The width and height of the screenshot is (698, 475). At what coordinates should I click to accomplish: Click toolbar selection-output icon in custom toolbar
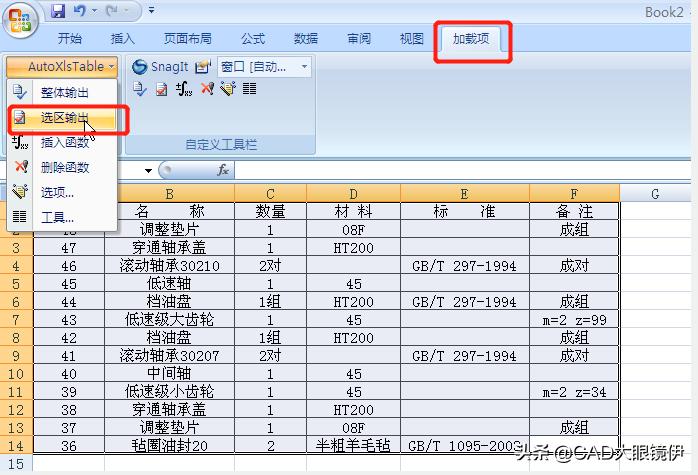pyautogui.click(x=162, y=89)
